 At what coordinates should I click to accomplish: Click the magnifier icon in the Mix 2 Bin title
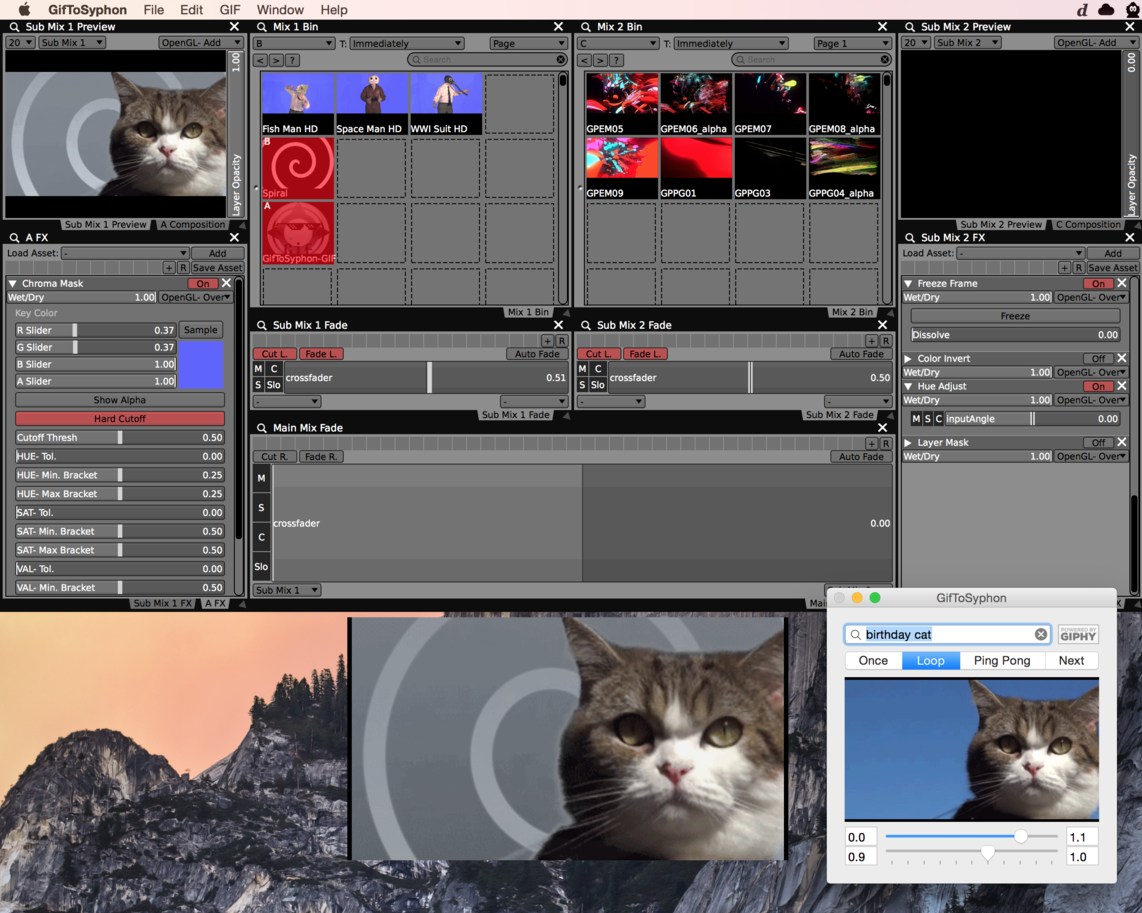pos(586,27)
